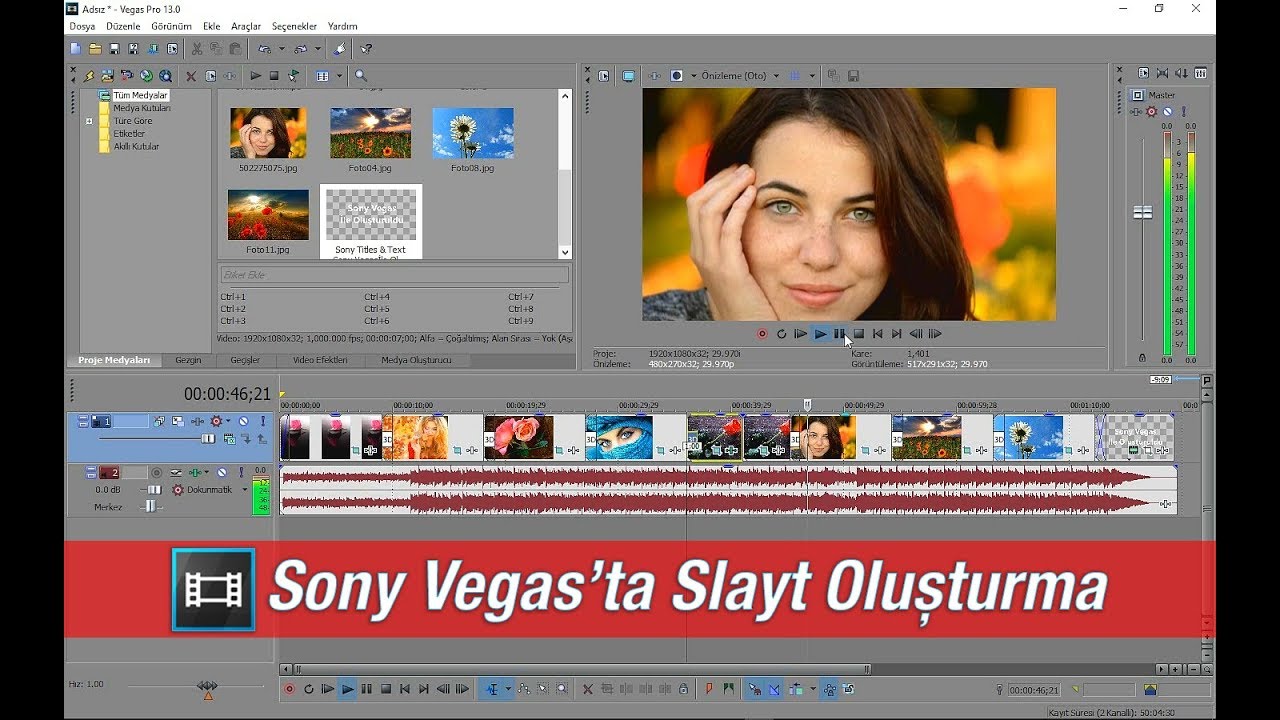This screenshot has width=1280, height=720.
Task: Click the Delete X icon in bottom toolbar
Action: coord(588,689)
